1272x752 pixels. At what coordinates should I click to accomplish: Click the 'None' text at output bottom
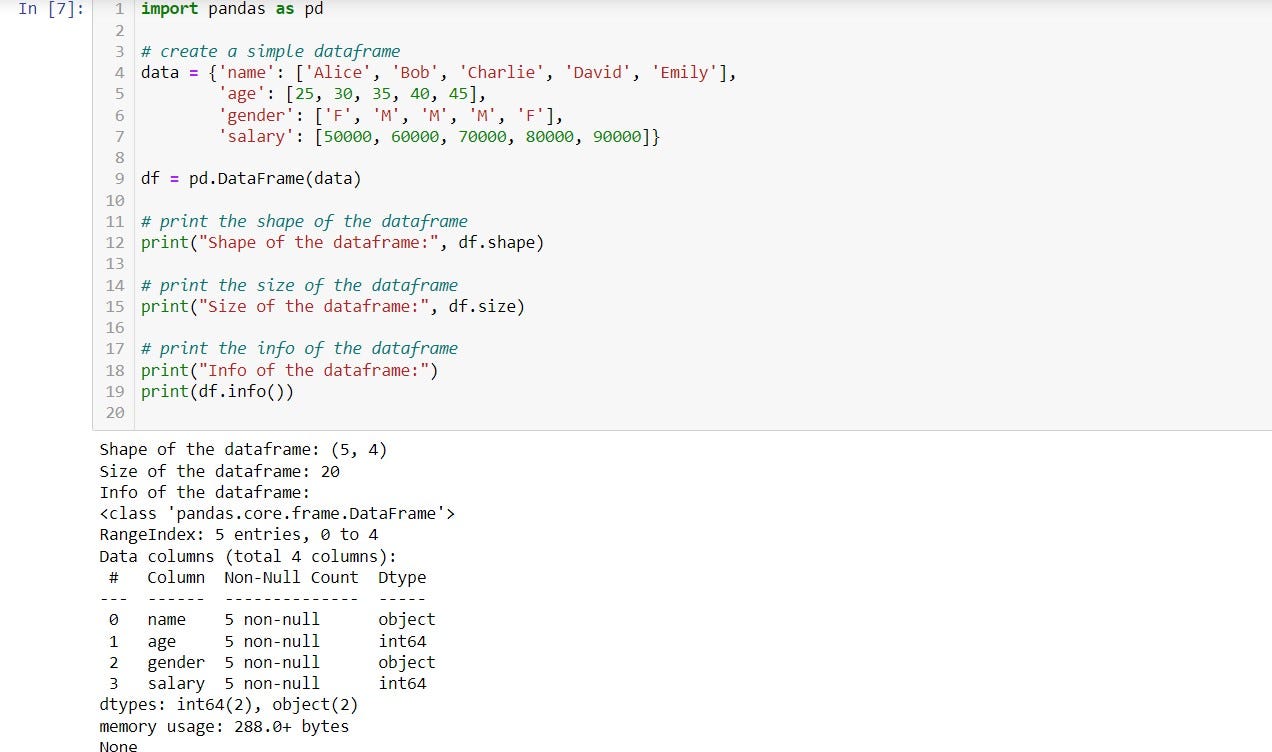point(118,746)
